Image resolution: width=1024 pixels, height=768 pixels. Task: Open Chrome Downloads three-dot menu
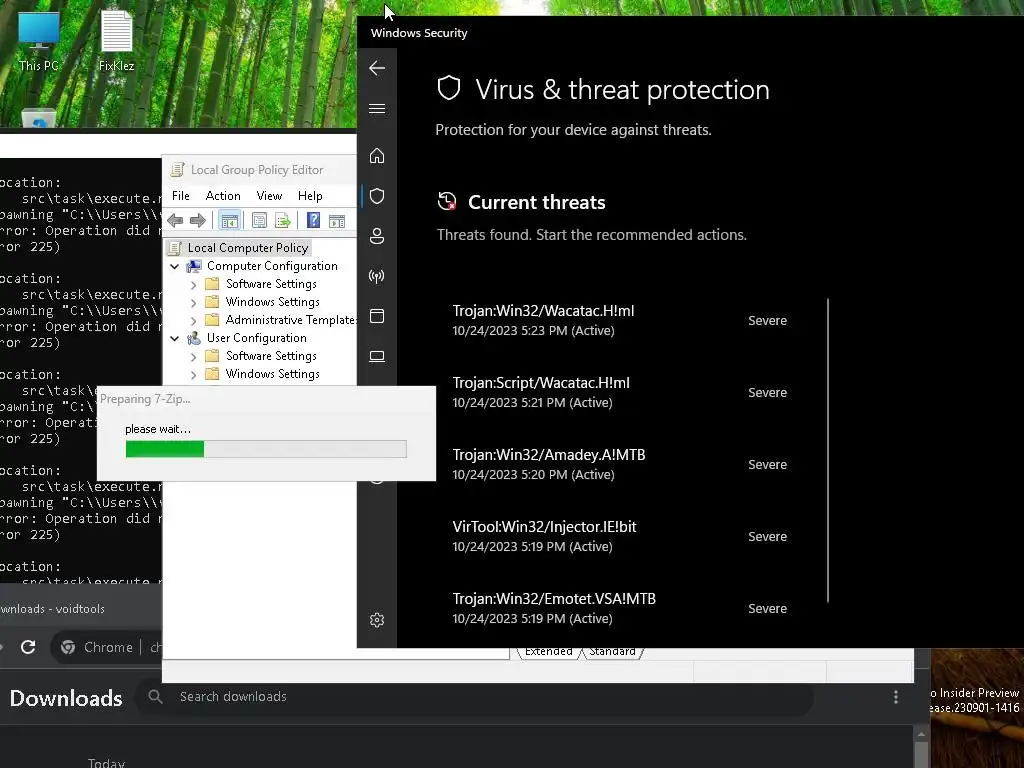click(896, 697)
